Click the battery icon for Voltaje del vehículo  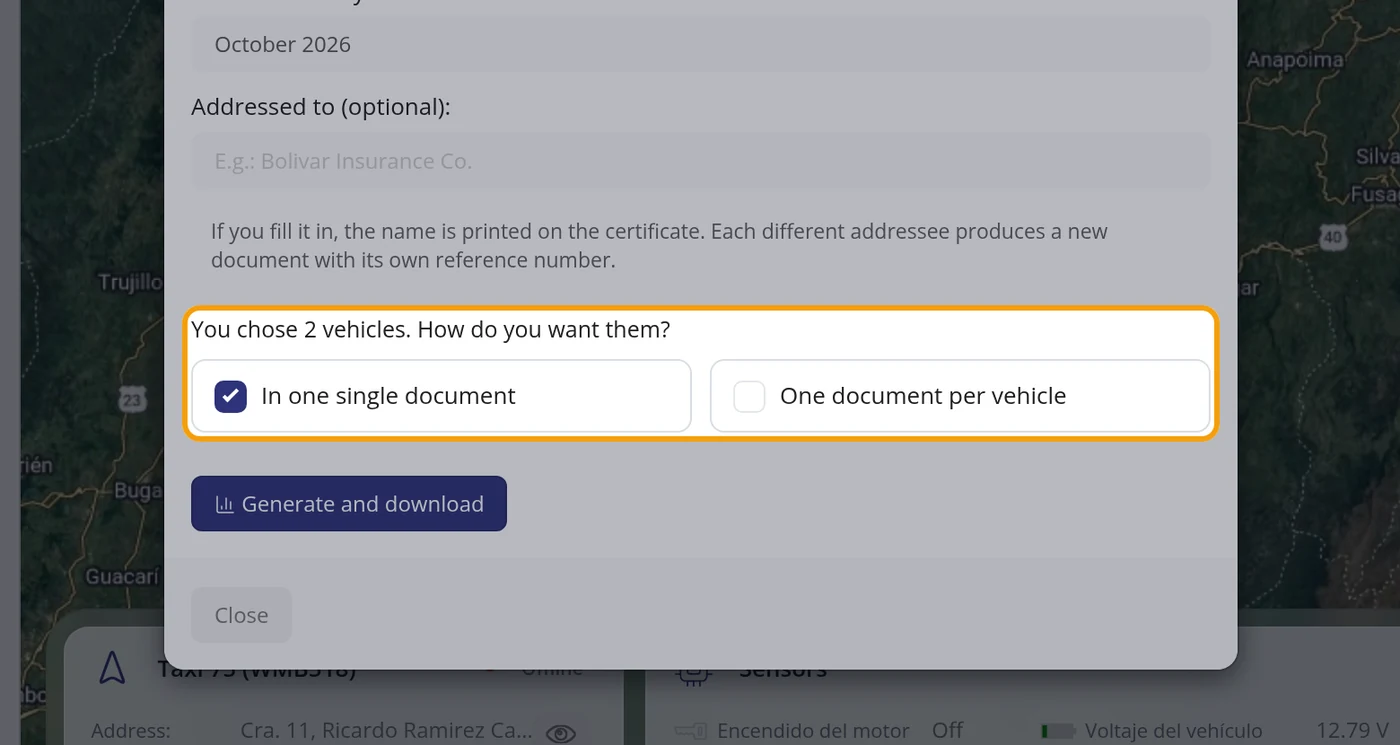pos(1057,731)
